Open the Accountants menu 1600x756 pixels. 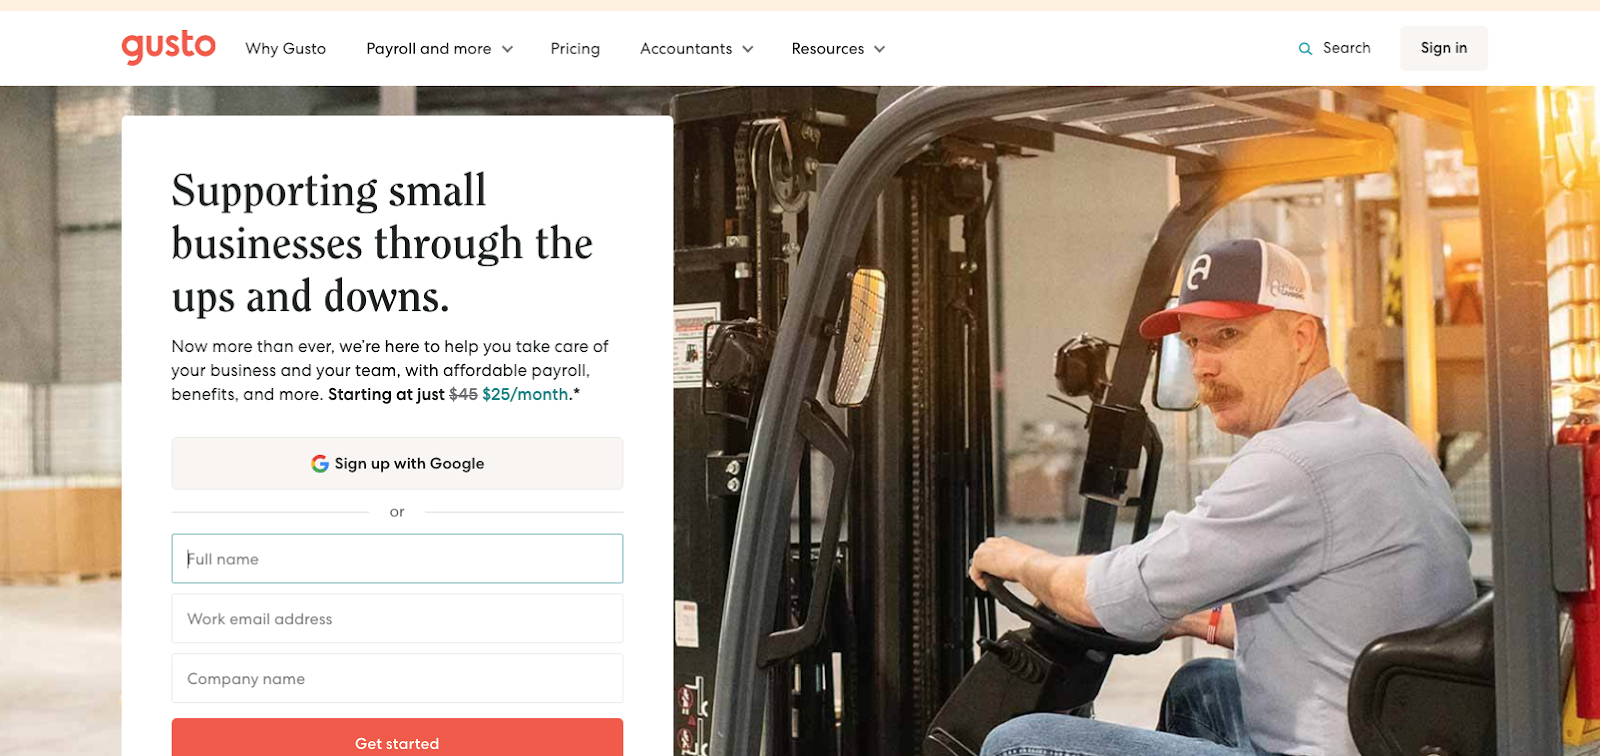(x=696, y=48)
